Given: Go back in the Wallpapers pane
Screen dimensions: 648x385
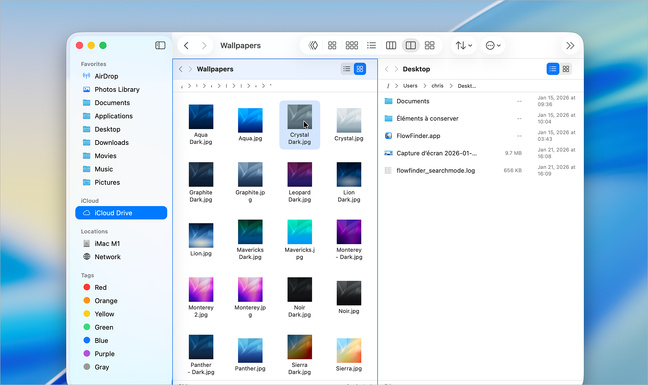Looking at the screenshot, I should point(181,69).
